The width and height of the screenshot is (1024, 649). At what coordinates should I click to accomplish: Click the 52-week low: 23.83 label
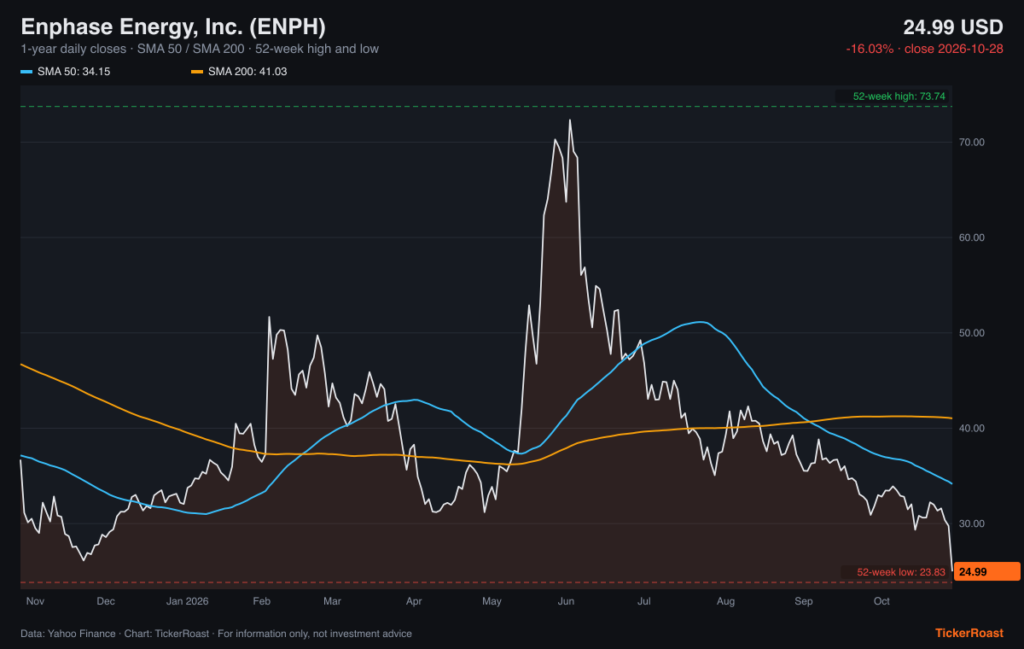click(x=901, y=573)
